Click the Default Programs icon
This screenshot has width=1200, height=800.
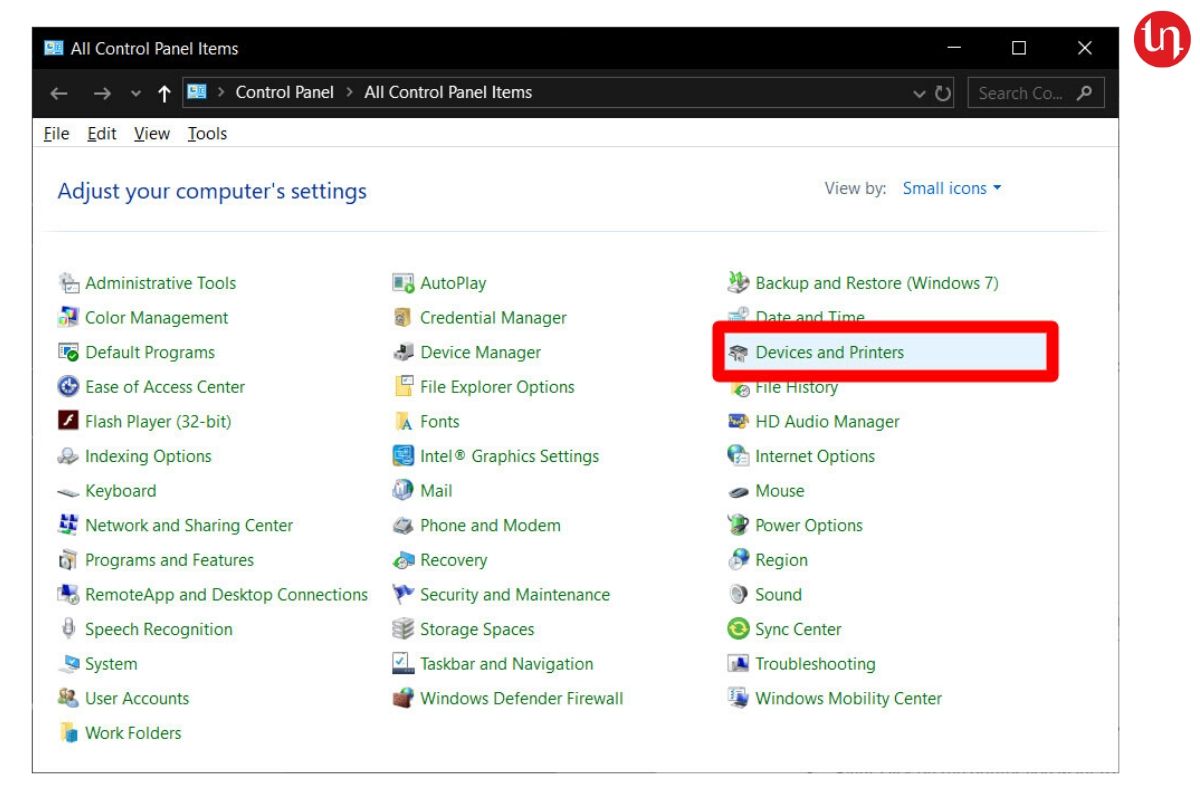69,352
